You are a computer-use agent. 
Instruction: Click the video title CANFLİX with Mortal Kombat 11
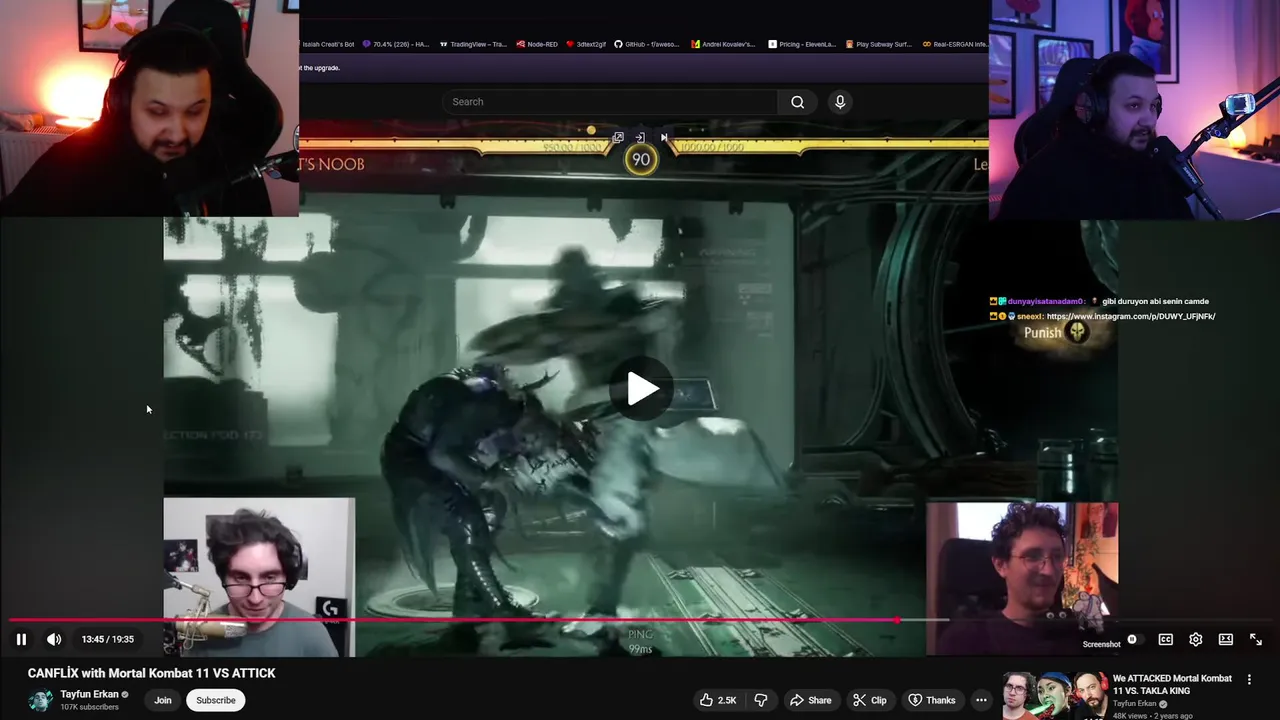point(152,673)
